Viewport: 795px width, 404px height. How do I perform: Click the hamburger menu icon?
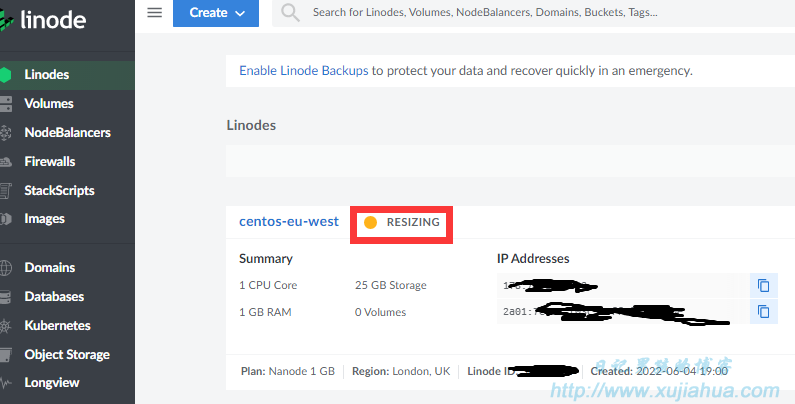point(155,13)
